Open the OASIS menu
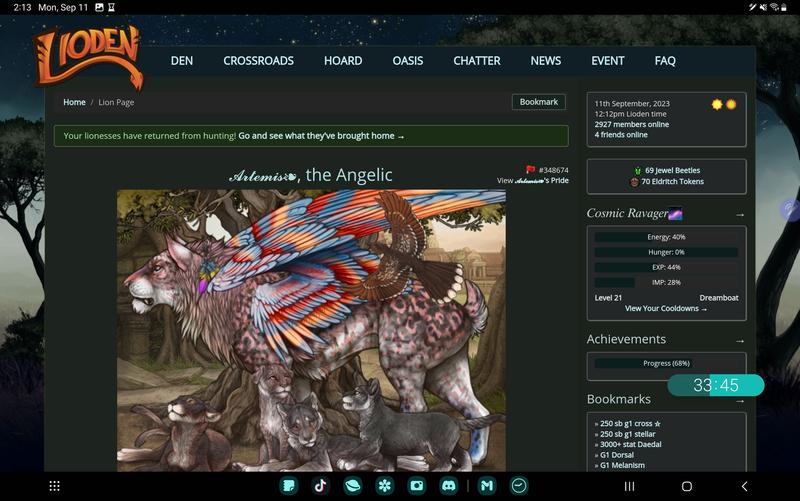The image size is (800, 501). tap(408, 61)
